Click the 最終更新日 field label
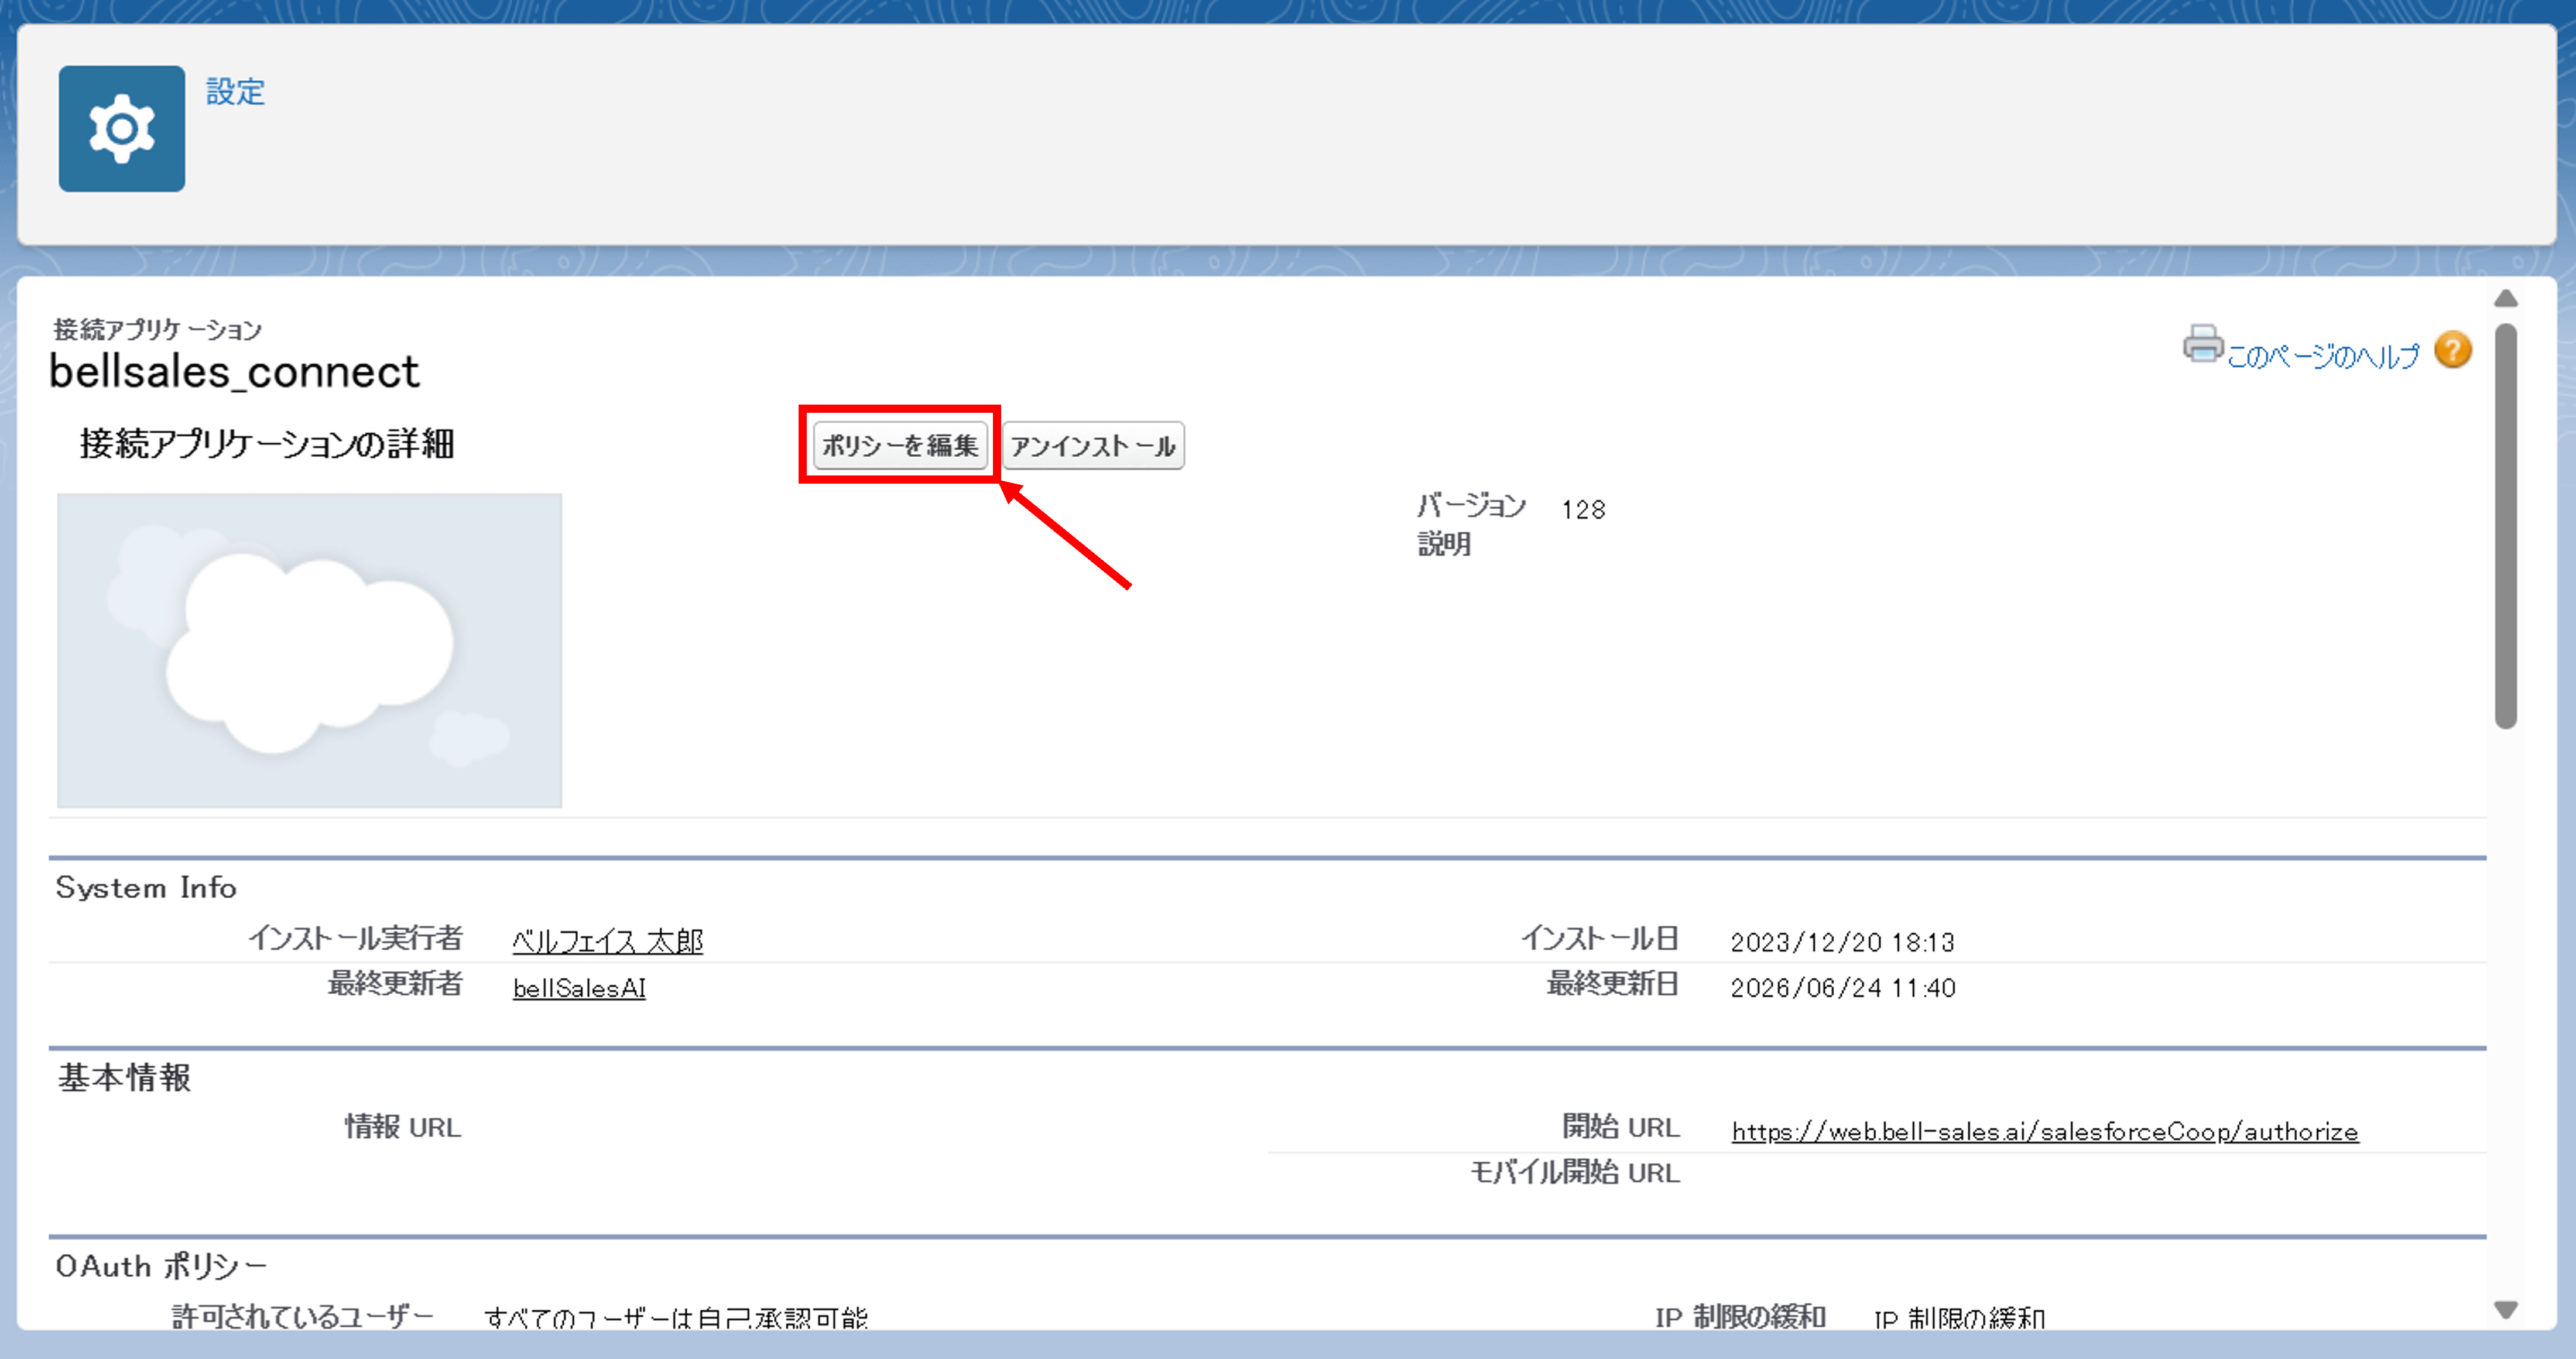 (x=1613, y=984)
